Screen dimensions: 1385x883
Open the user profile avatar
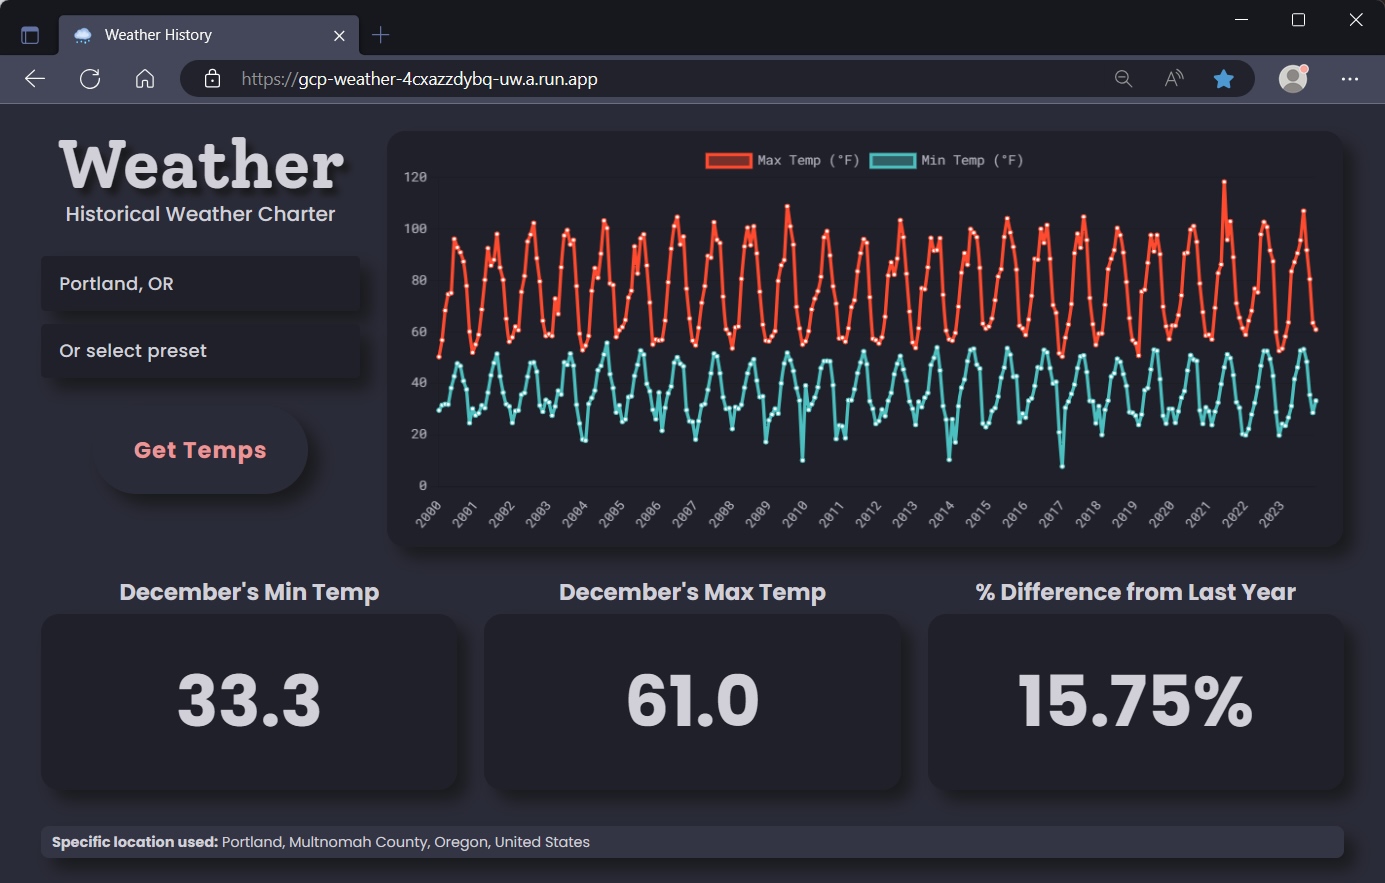[x=1294, y=78]
